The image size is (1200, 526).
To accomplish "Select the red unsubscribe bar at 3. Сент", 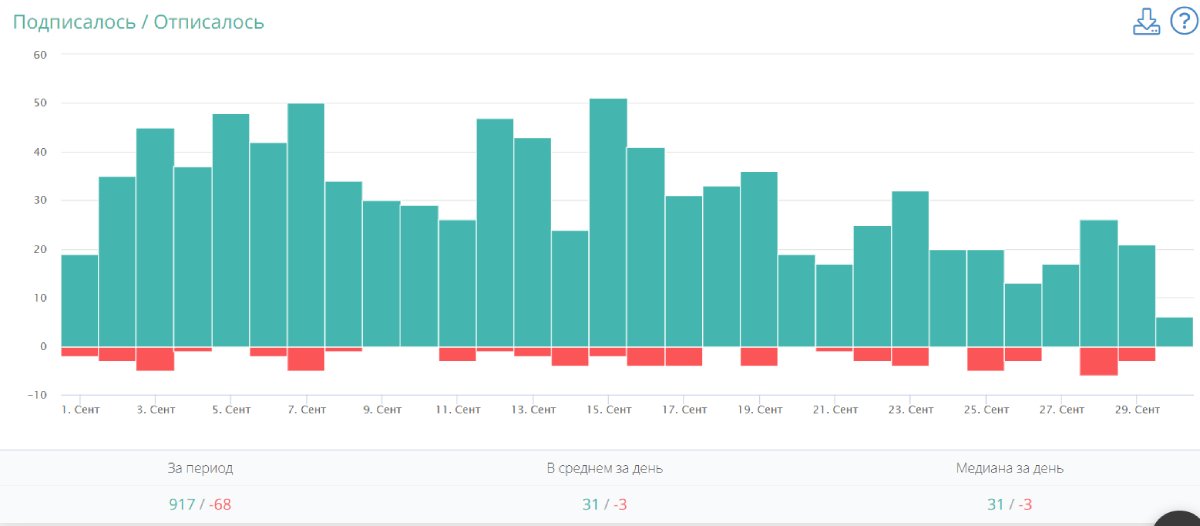I will (x=155, y=359).
